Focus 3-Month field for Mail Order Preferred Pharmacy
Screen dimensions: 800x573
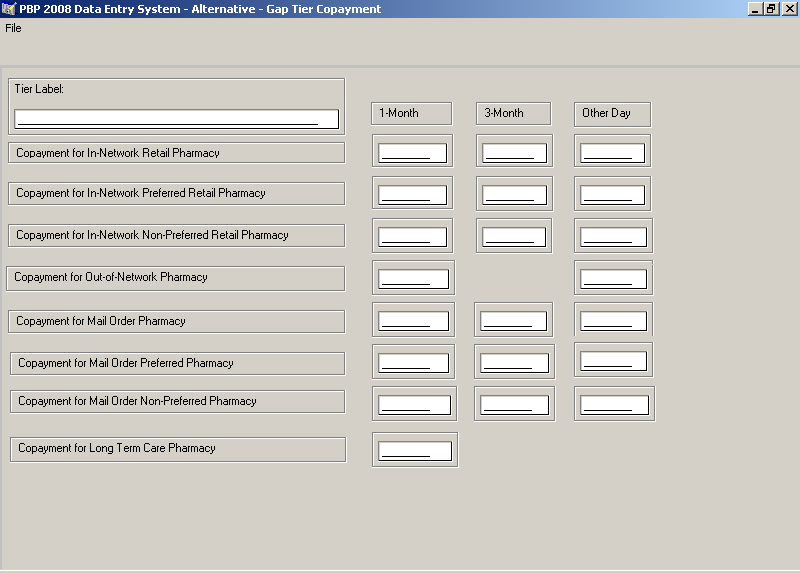click(x=514, y=363)
